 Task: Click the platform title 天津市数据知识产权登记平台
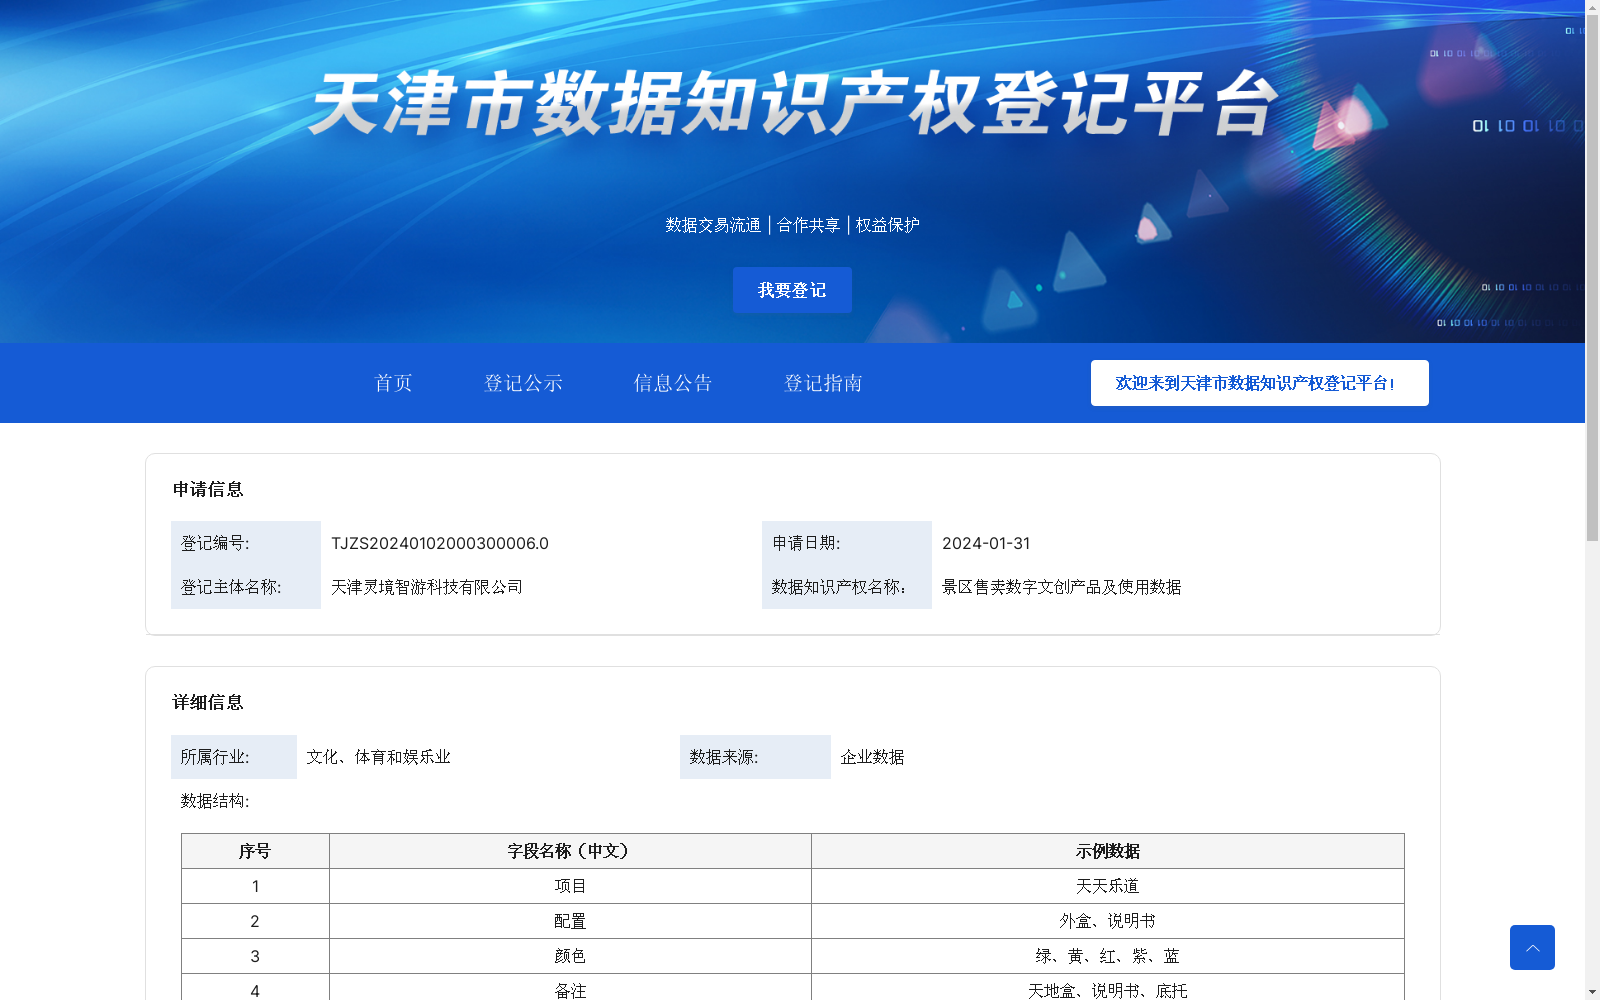coord(793,104)
